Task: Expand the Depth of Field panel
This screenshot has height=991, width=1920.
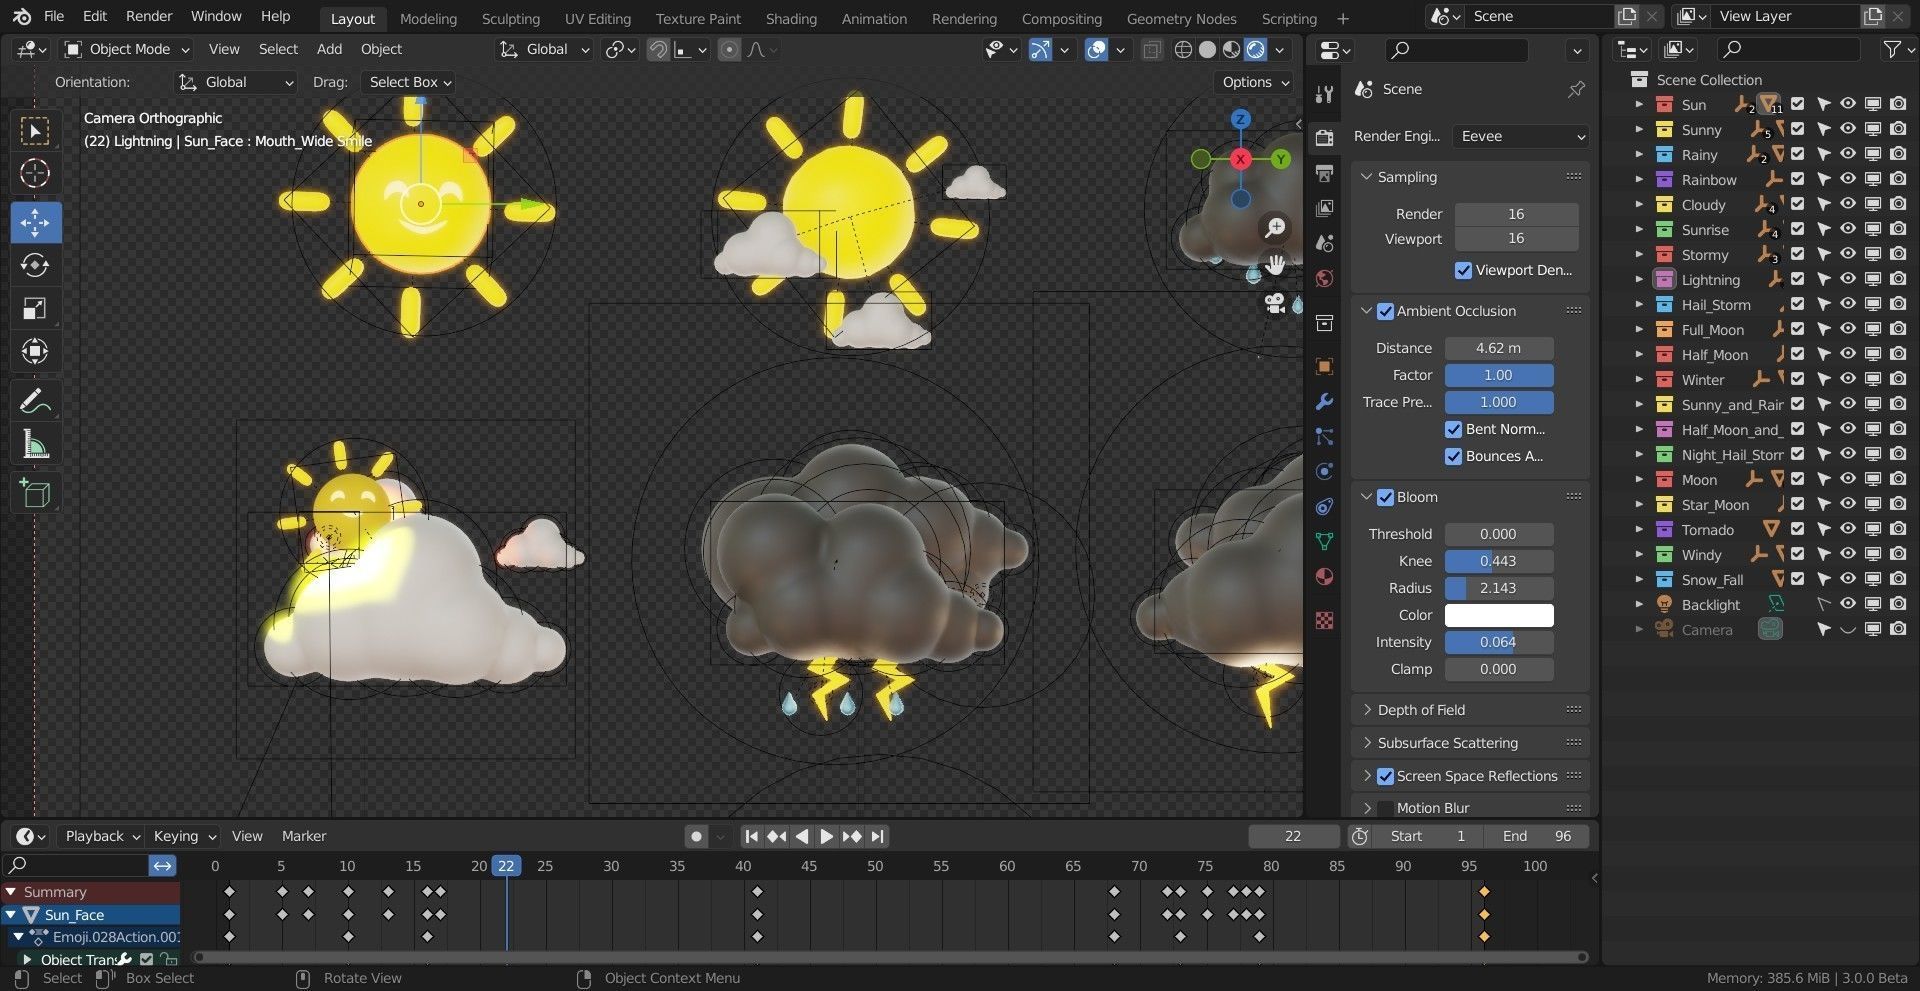Action: click(1421, 710)
